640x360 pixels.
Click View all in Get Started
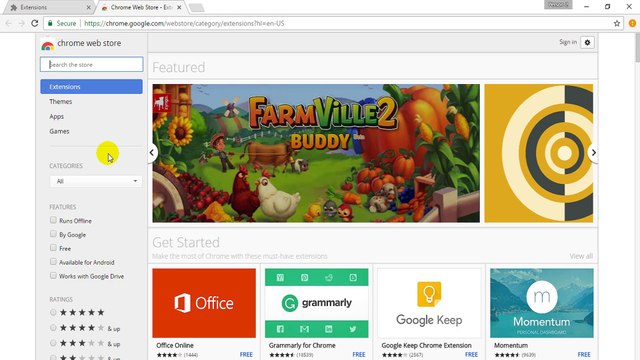[581, 256]
